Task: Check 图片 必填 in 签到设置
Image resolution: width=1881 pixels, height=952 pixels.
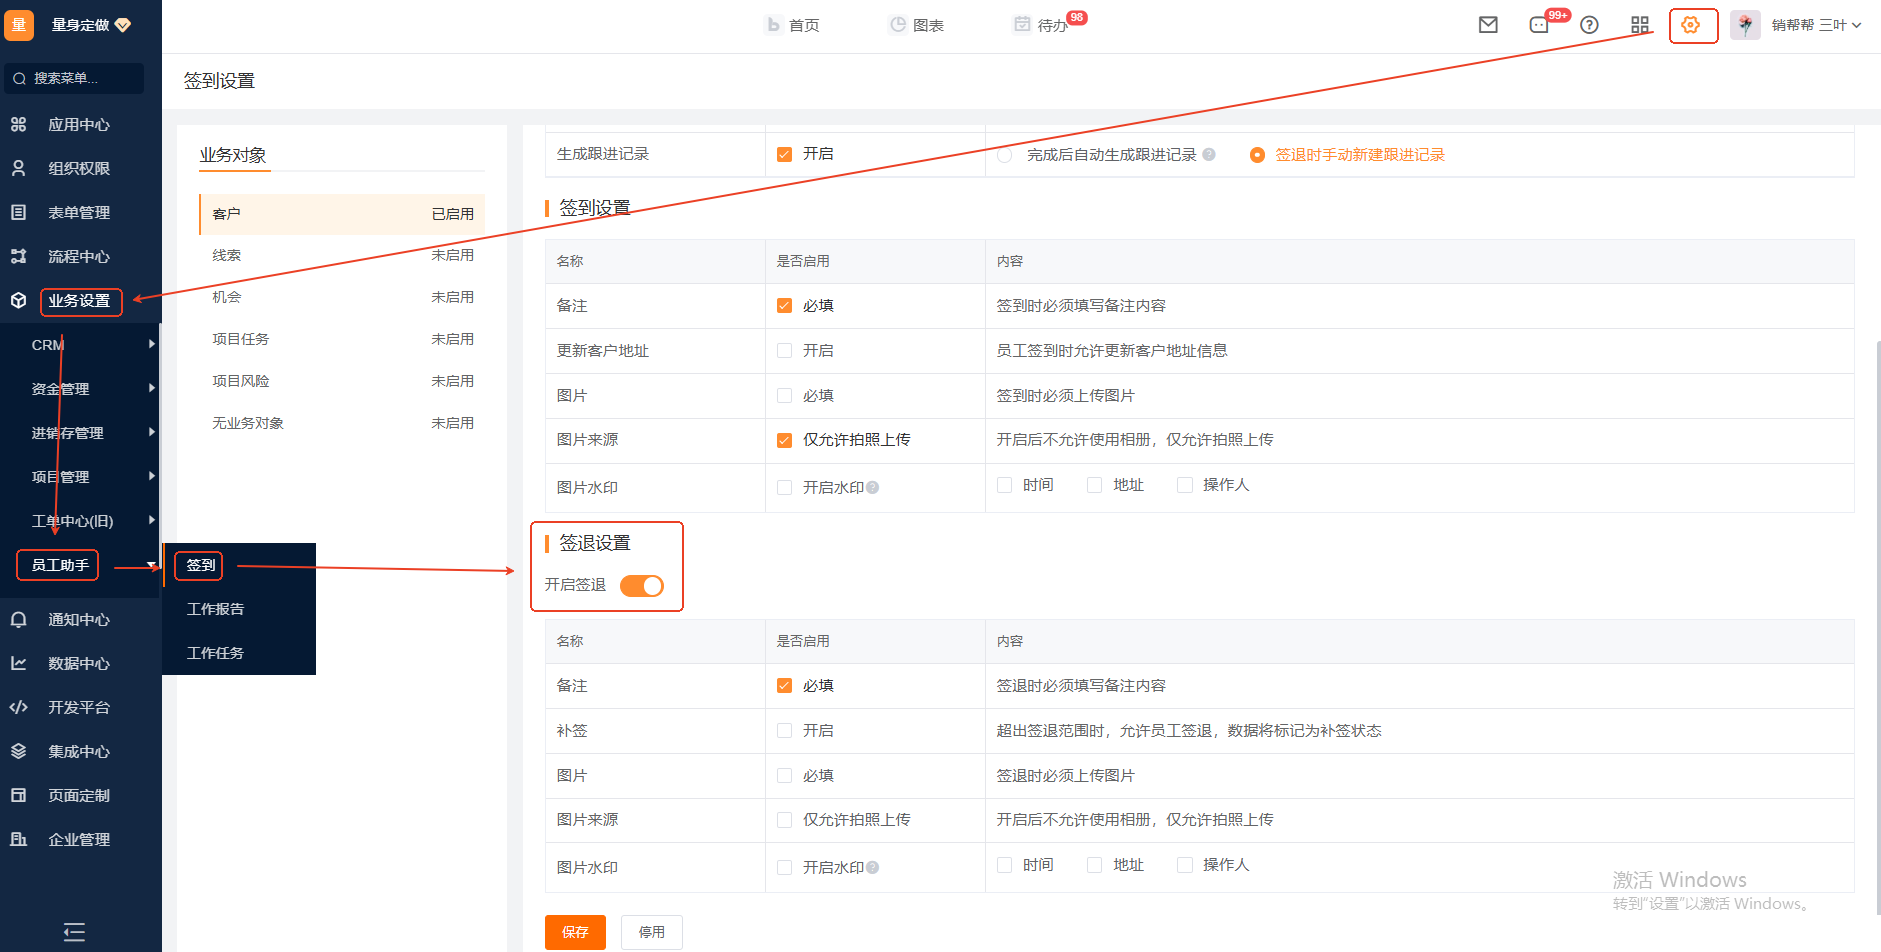Action: click(784, 396)
